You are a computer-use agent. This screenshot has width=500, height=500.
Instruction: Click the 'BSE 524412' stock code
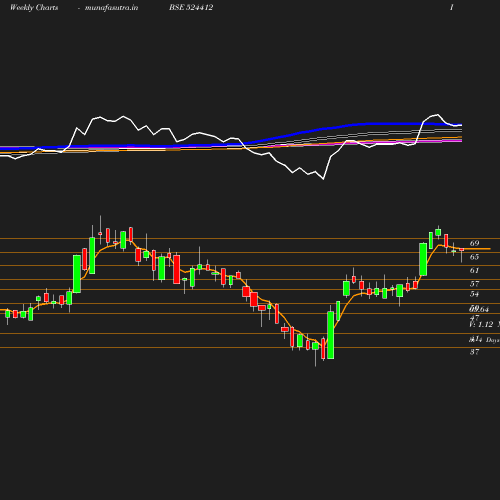pyautogui.click(x=191, y=8)
